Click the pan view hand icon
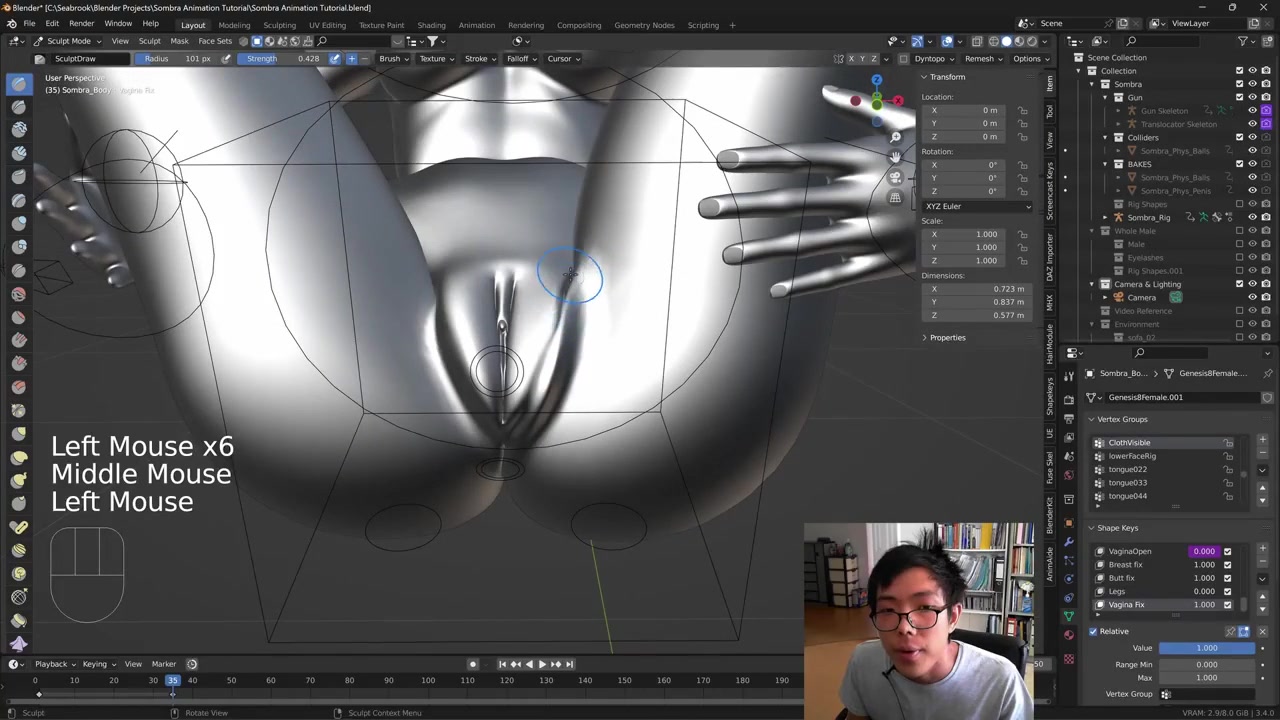The width and height of the screenshot is (1280, 720). [895, 157]
